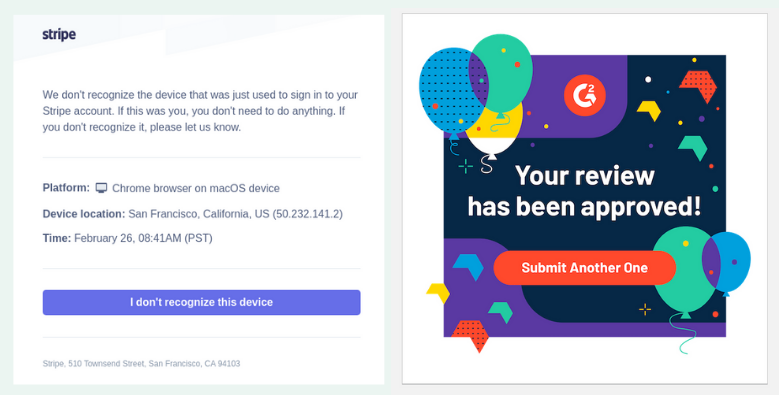The width and height of the screenshot is (779, 395).
Task: Click the G2 logo circle
Action: point(585,95)
